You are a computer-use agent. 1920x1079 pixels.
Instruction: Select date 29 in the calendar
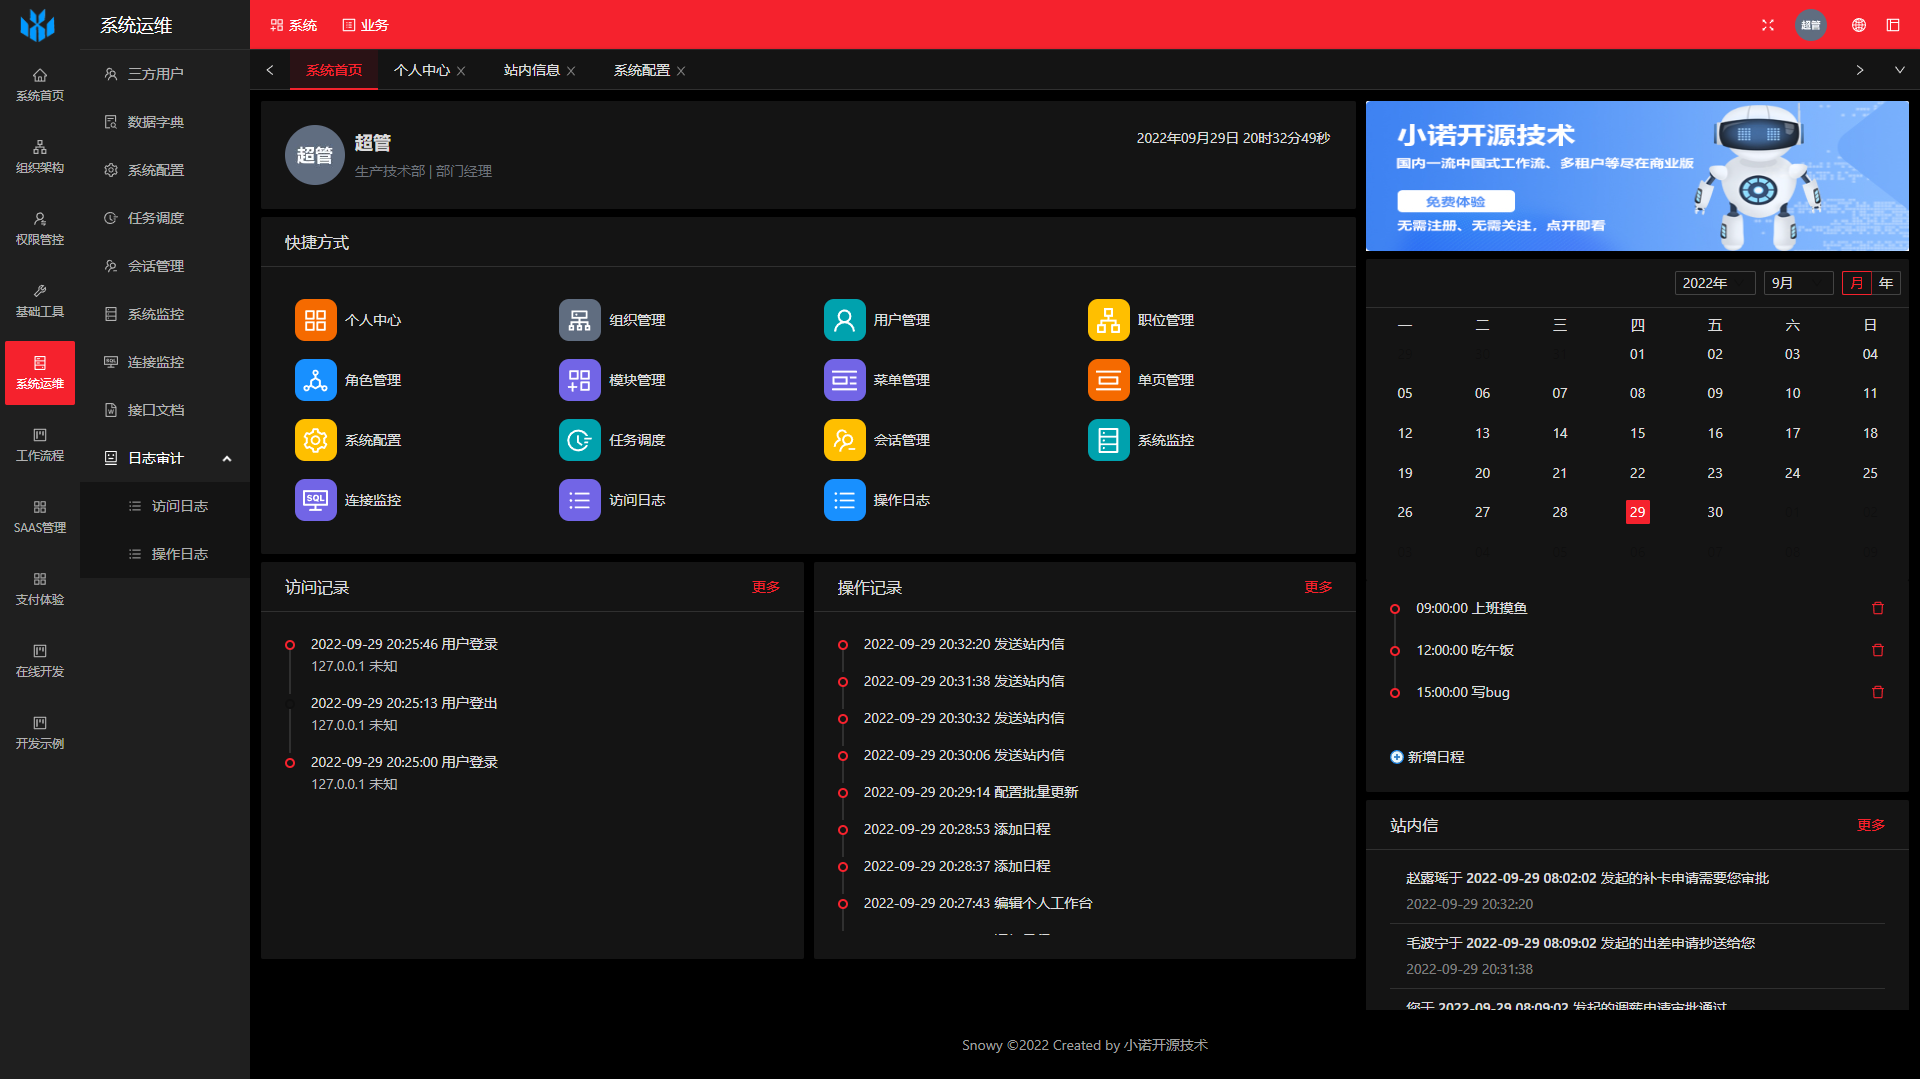click(1637, 512)
